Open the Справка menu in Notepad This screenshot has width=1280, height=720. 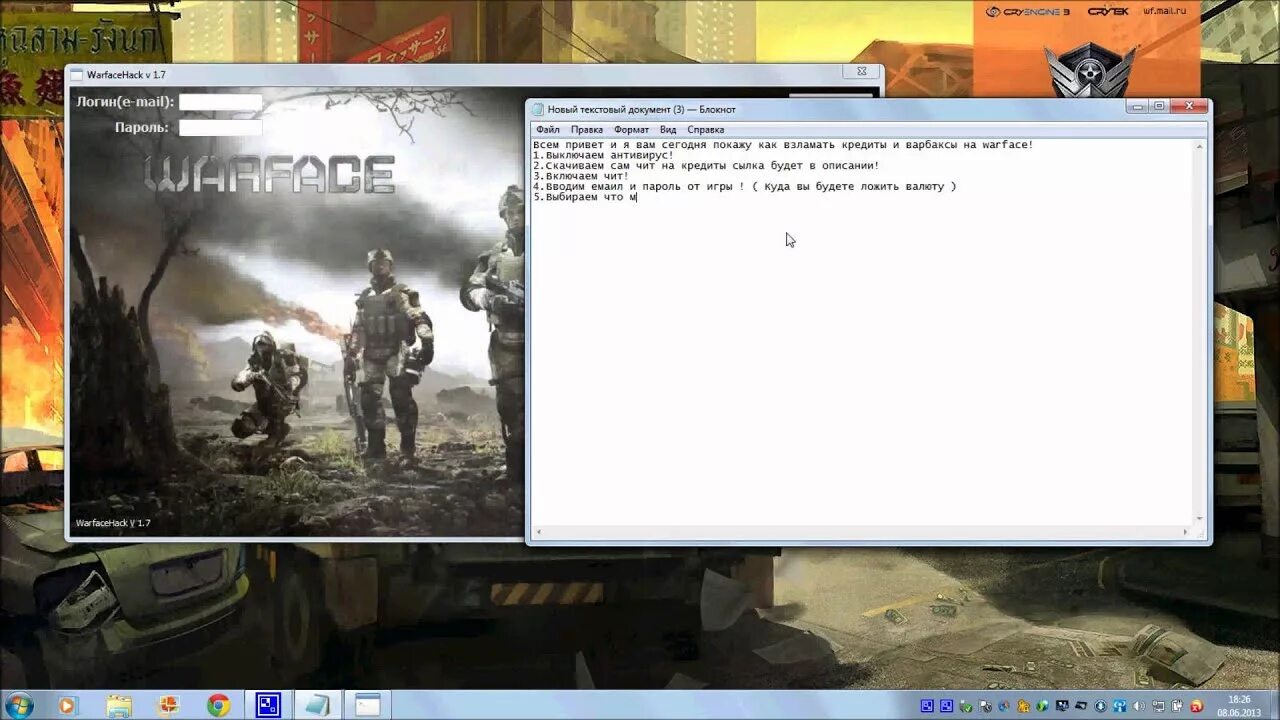pos(706,129)
